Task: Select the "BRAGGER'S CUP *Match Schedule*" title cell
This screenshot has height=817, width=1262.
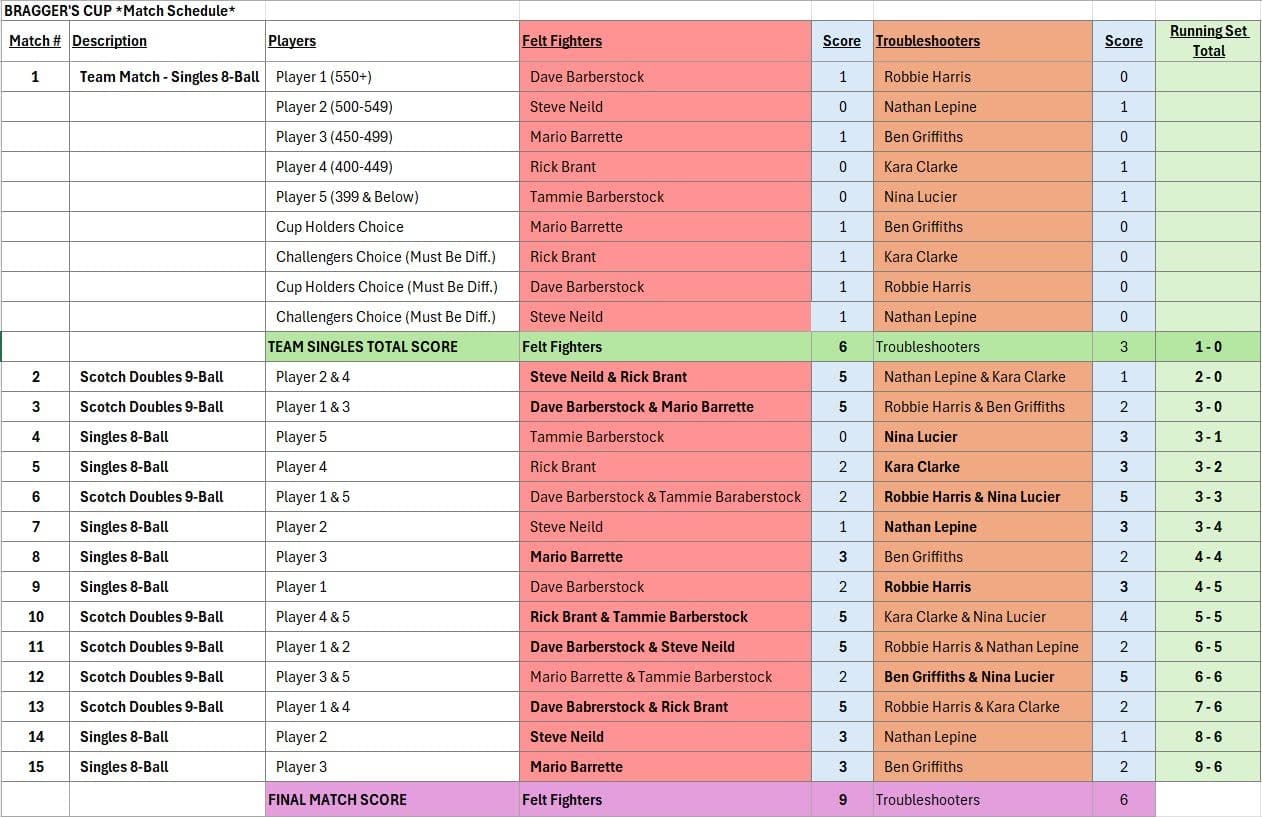Action: click(134, 10)
